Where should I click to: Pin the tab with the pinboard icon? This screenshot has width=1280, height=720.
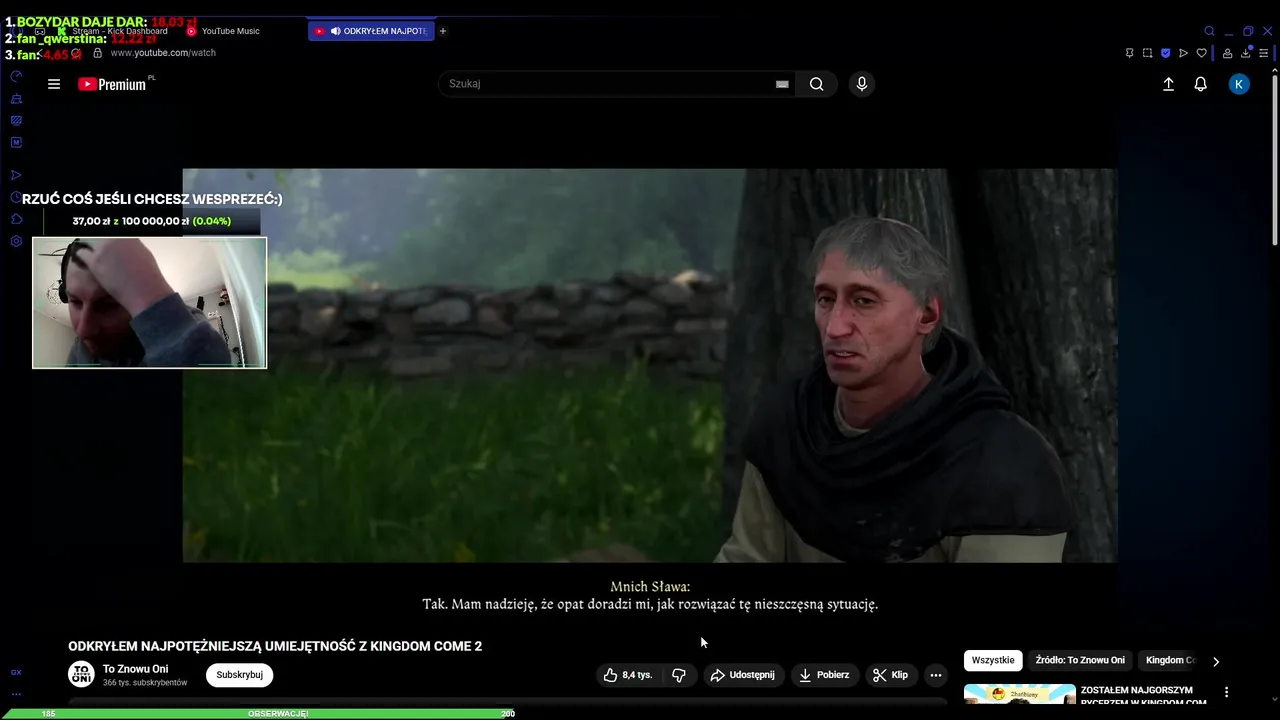tap(1130, 53)
